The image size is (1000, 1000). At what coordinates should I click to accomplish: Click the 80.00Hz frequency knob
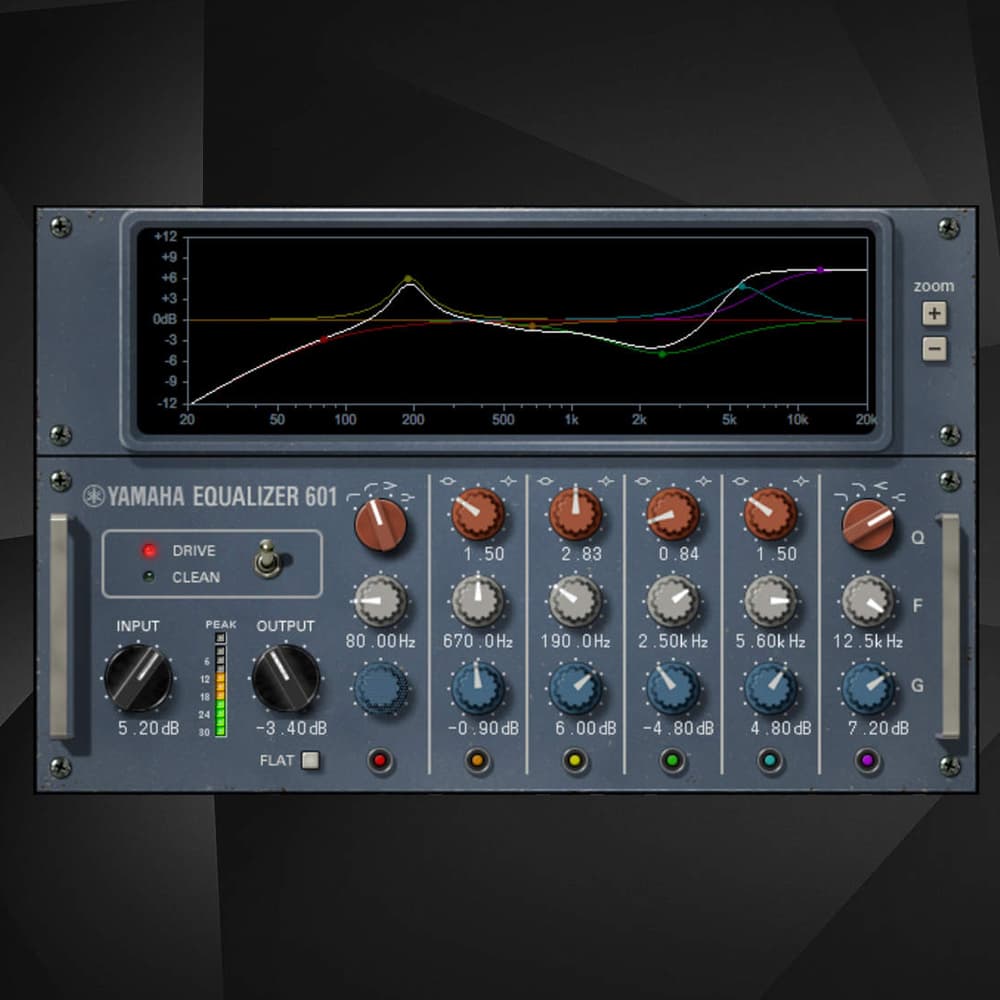click(x=380, y=601)
